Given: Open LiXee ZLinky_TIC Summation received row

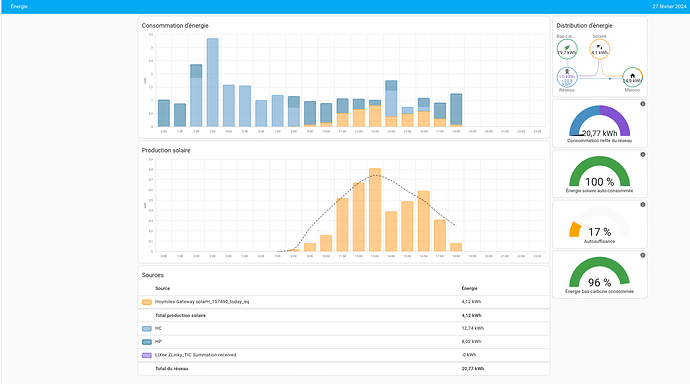Looking at the screenshot, I should pyautogui.click(x=344, y=355).
